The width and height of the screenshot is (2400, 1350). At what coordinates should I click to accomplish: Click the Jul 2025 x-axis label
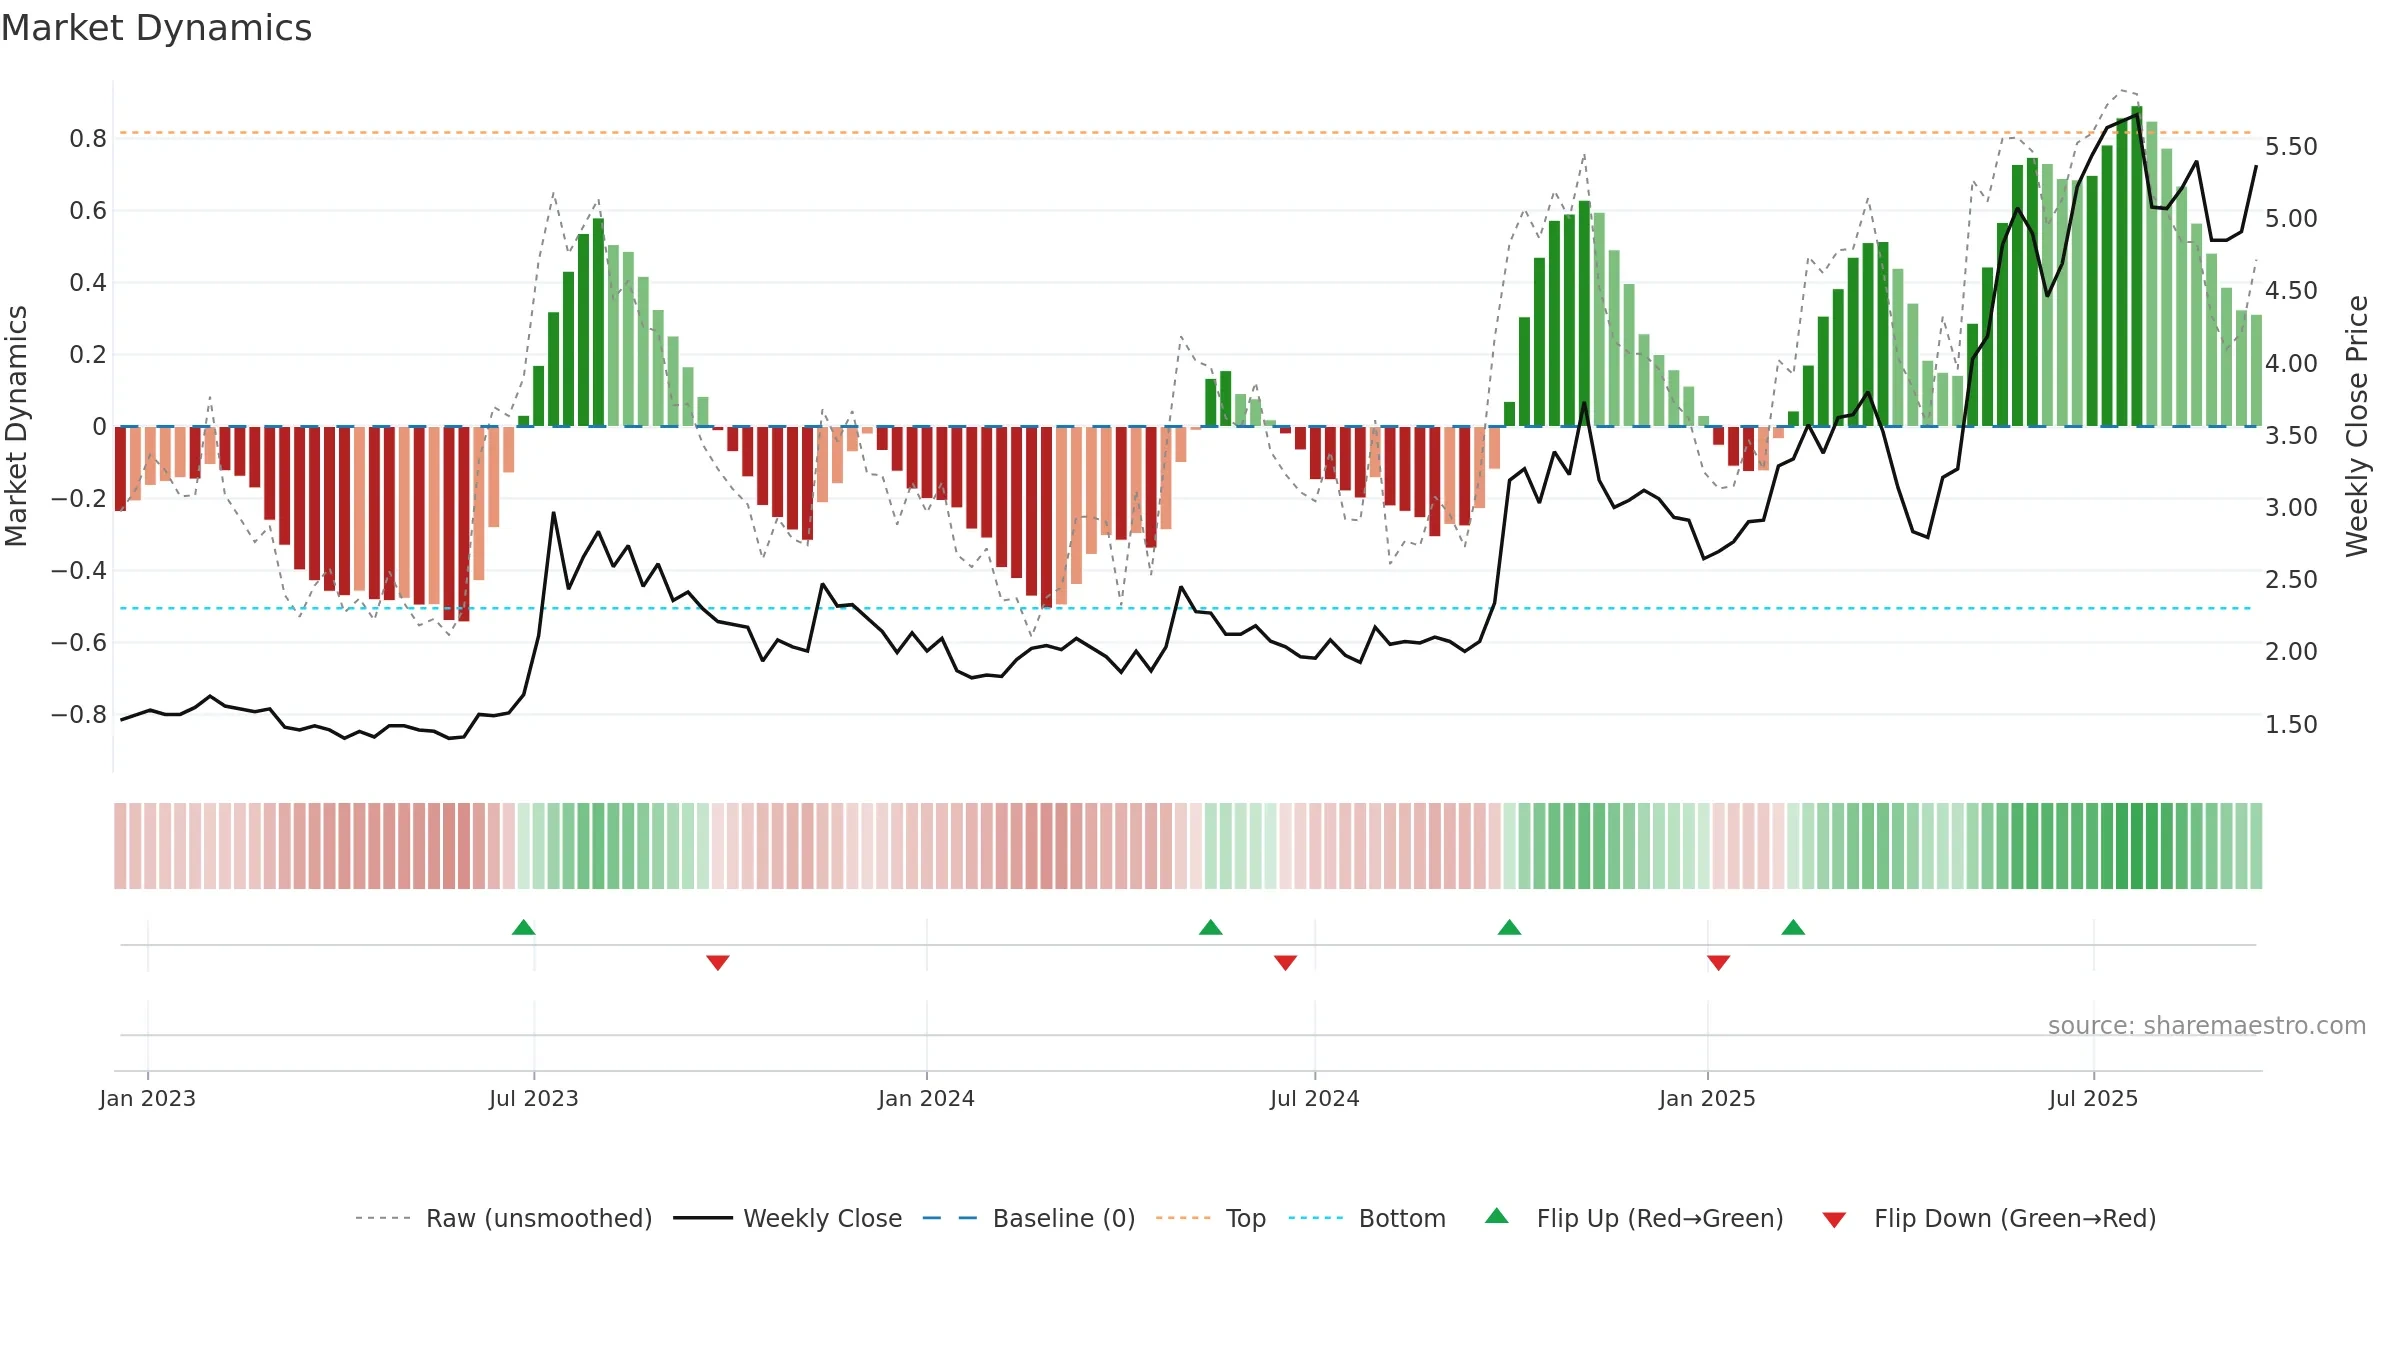[x=2094, y=1098]
